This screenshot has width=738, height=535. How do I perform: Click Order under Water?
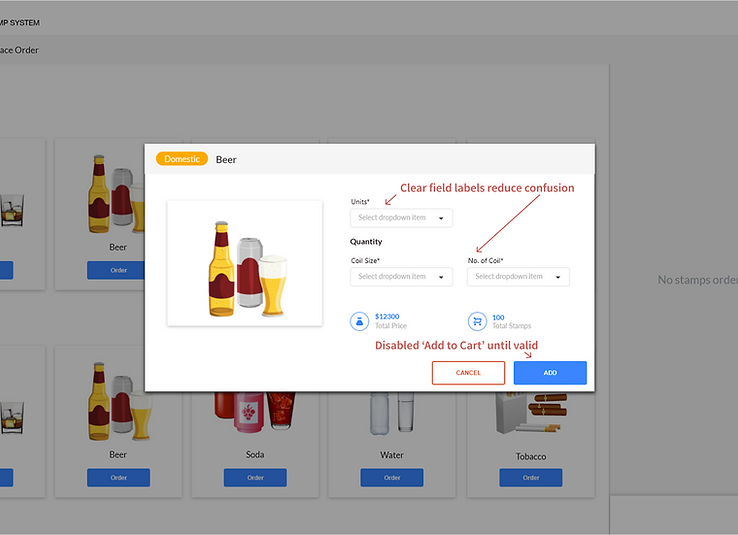tap(392, 478)
